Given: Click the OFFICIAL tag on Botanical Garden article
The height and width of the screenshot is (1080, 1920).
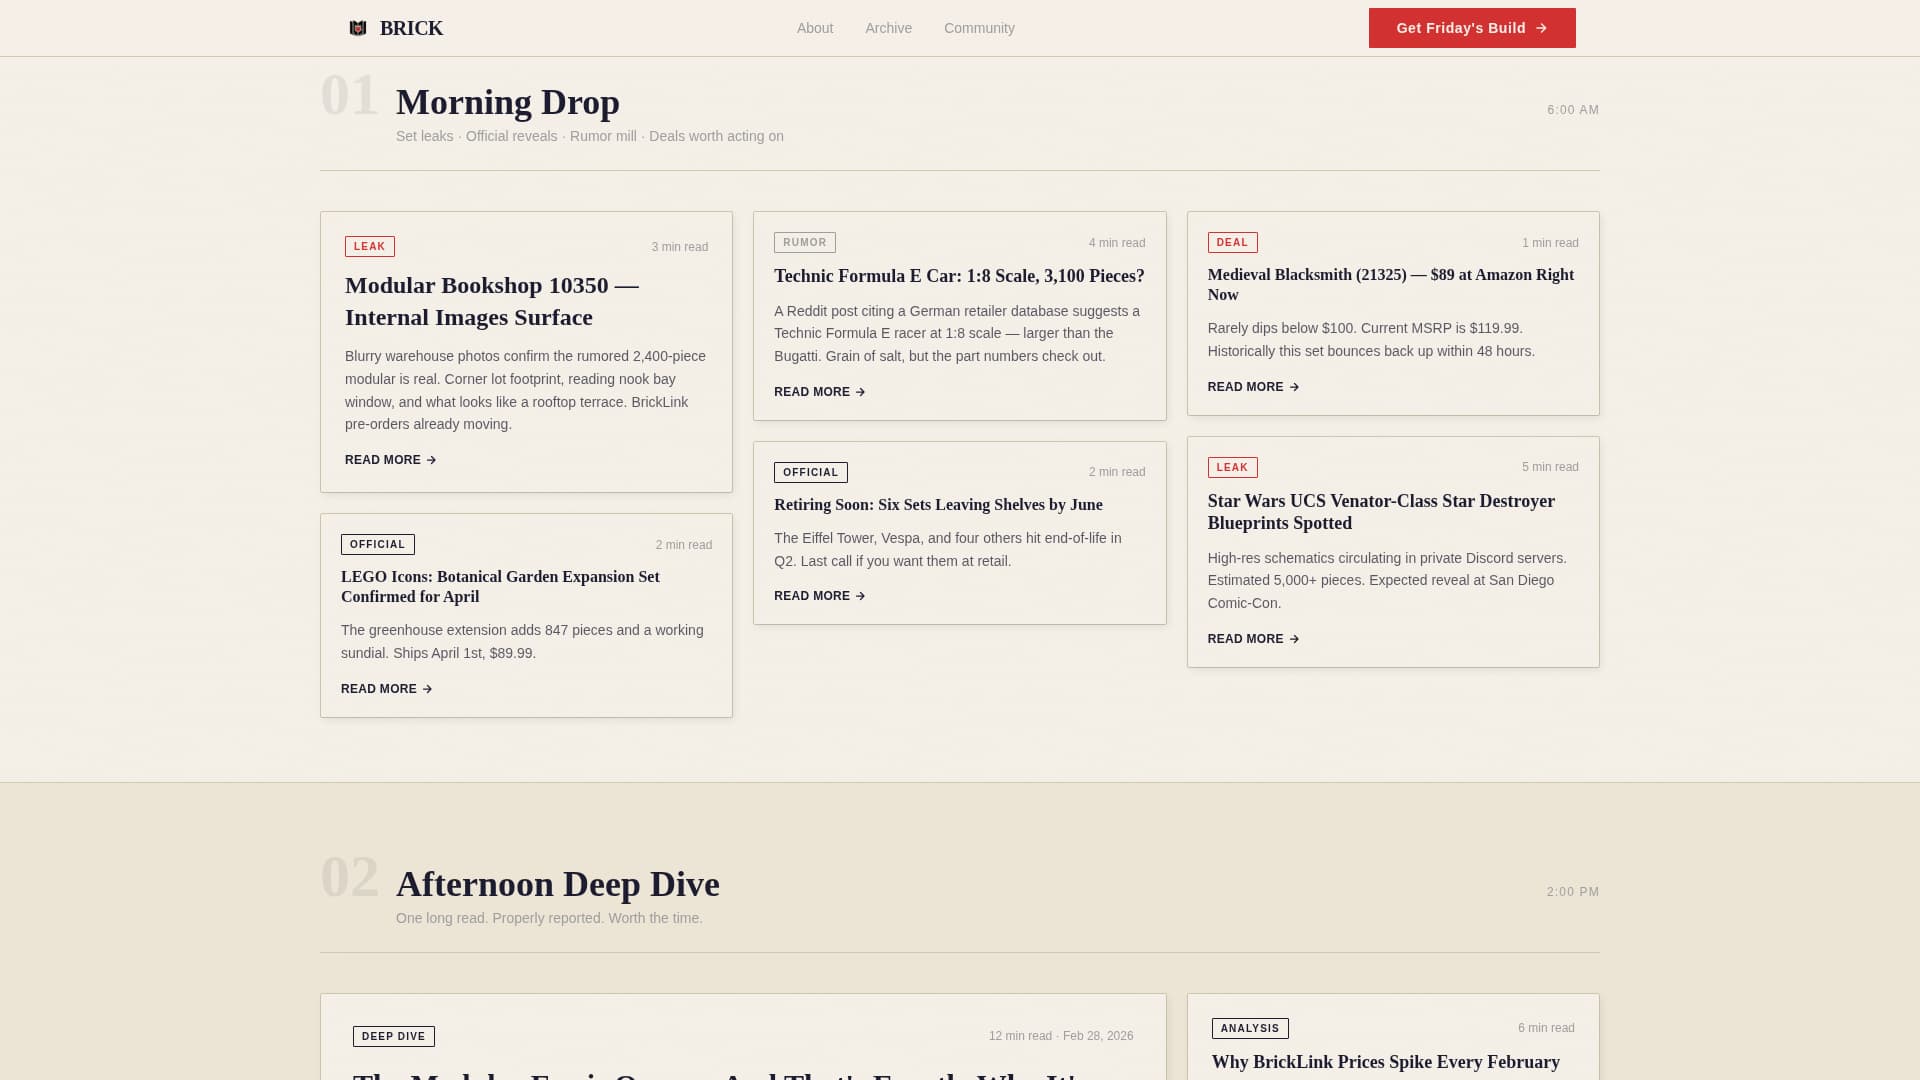Looking at the screenshot, I should click(x=378, y=544).
